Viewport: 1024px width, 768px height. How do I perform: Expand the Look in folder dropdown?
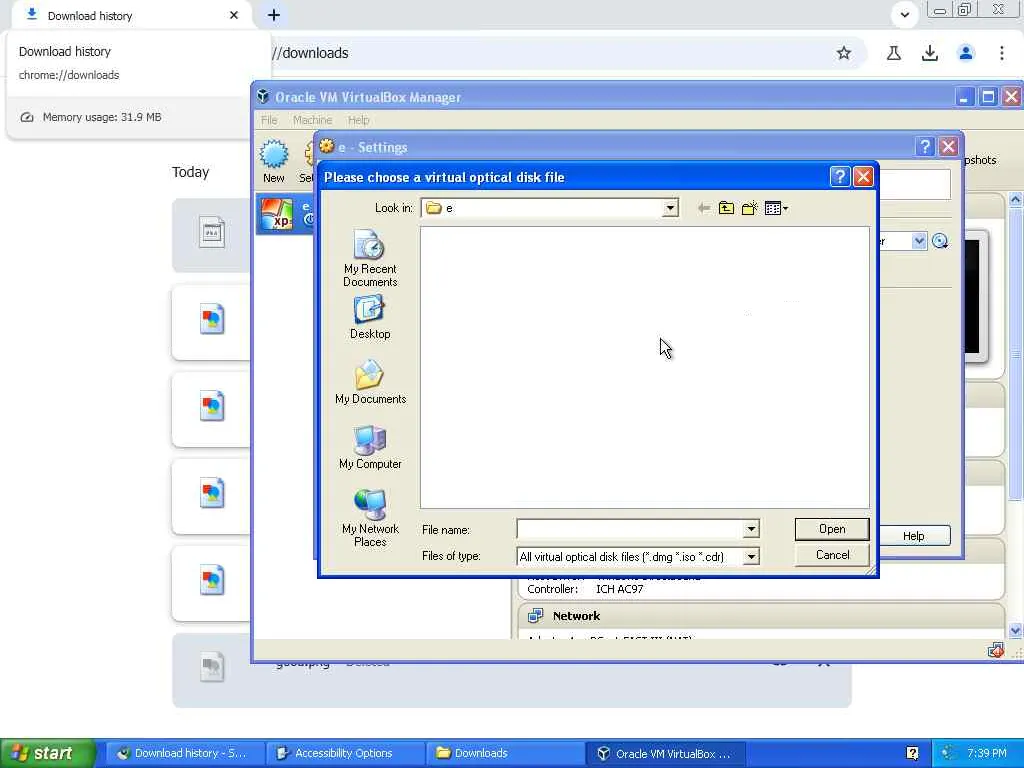pyautogui.click(x=670, y=208)
